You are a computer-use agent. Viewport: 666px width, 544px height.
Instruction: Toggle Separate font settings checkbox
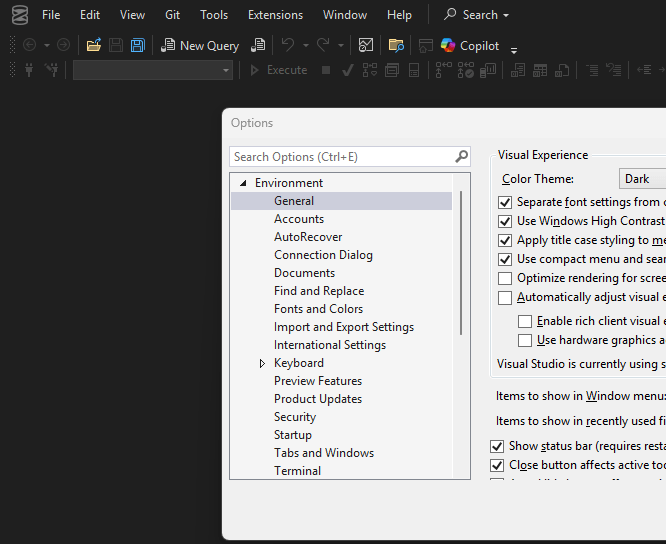[x=505, y=202]
